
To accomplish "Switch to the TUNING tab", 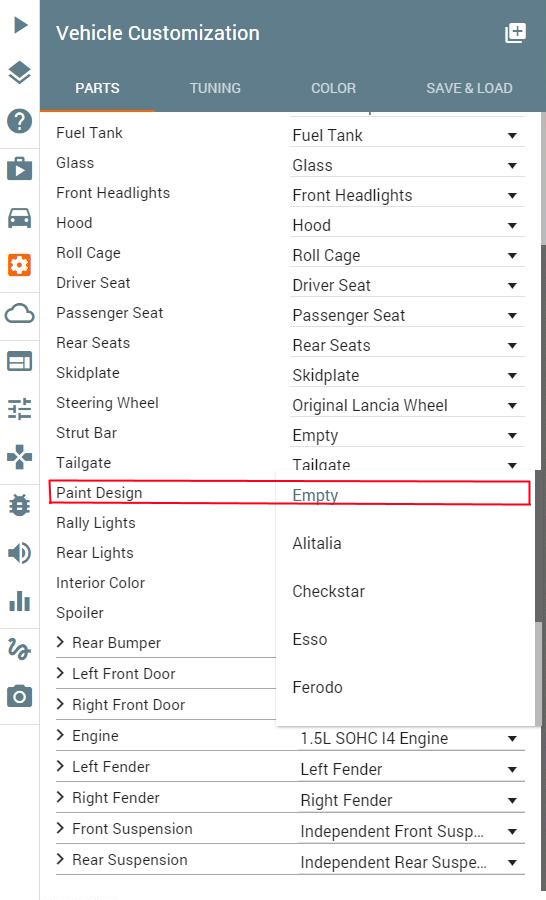I will [215, 88].
